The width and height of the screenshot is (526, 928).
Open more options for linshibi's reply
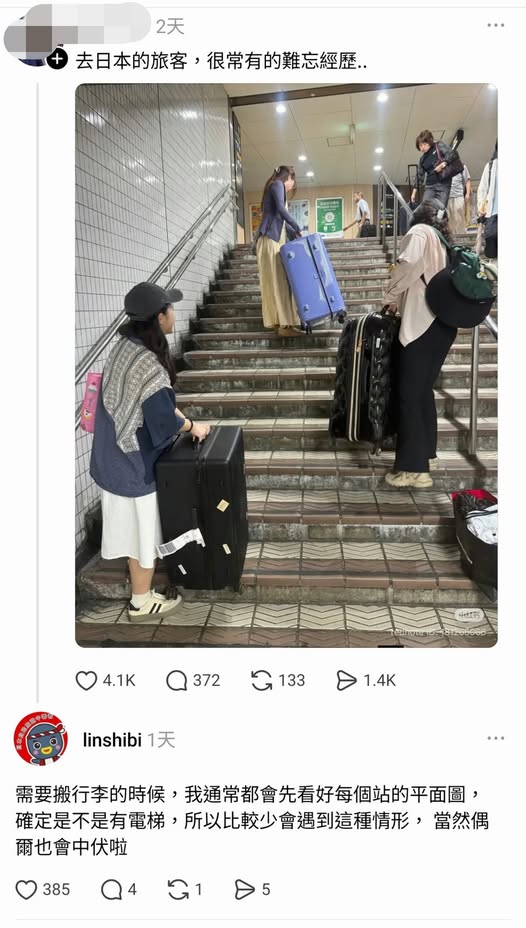click(495, 739)
